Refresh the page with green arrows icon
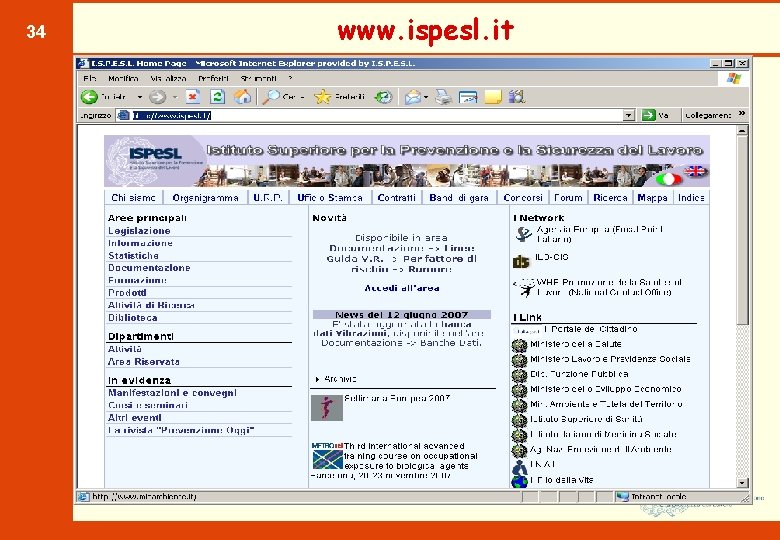Viewport: 780px width, 540px height. tap(217, 96)
